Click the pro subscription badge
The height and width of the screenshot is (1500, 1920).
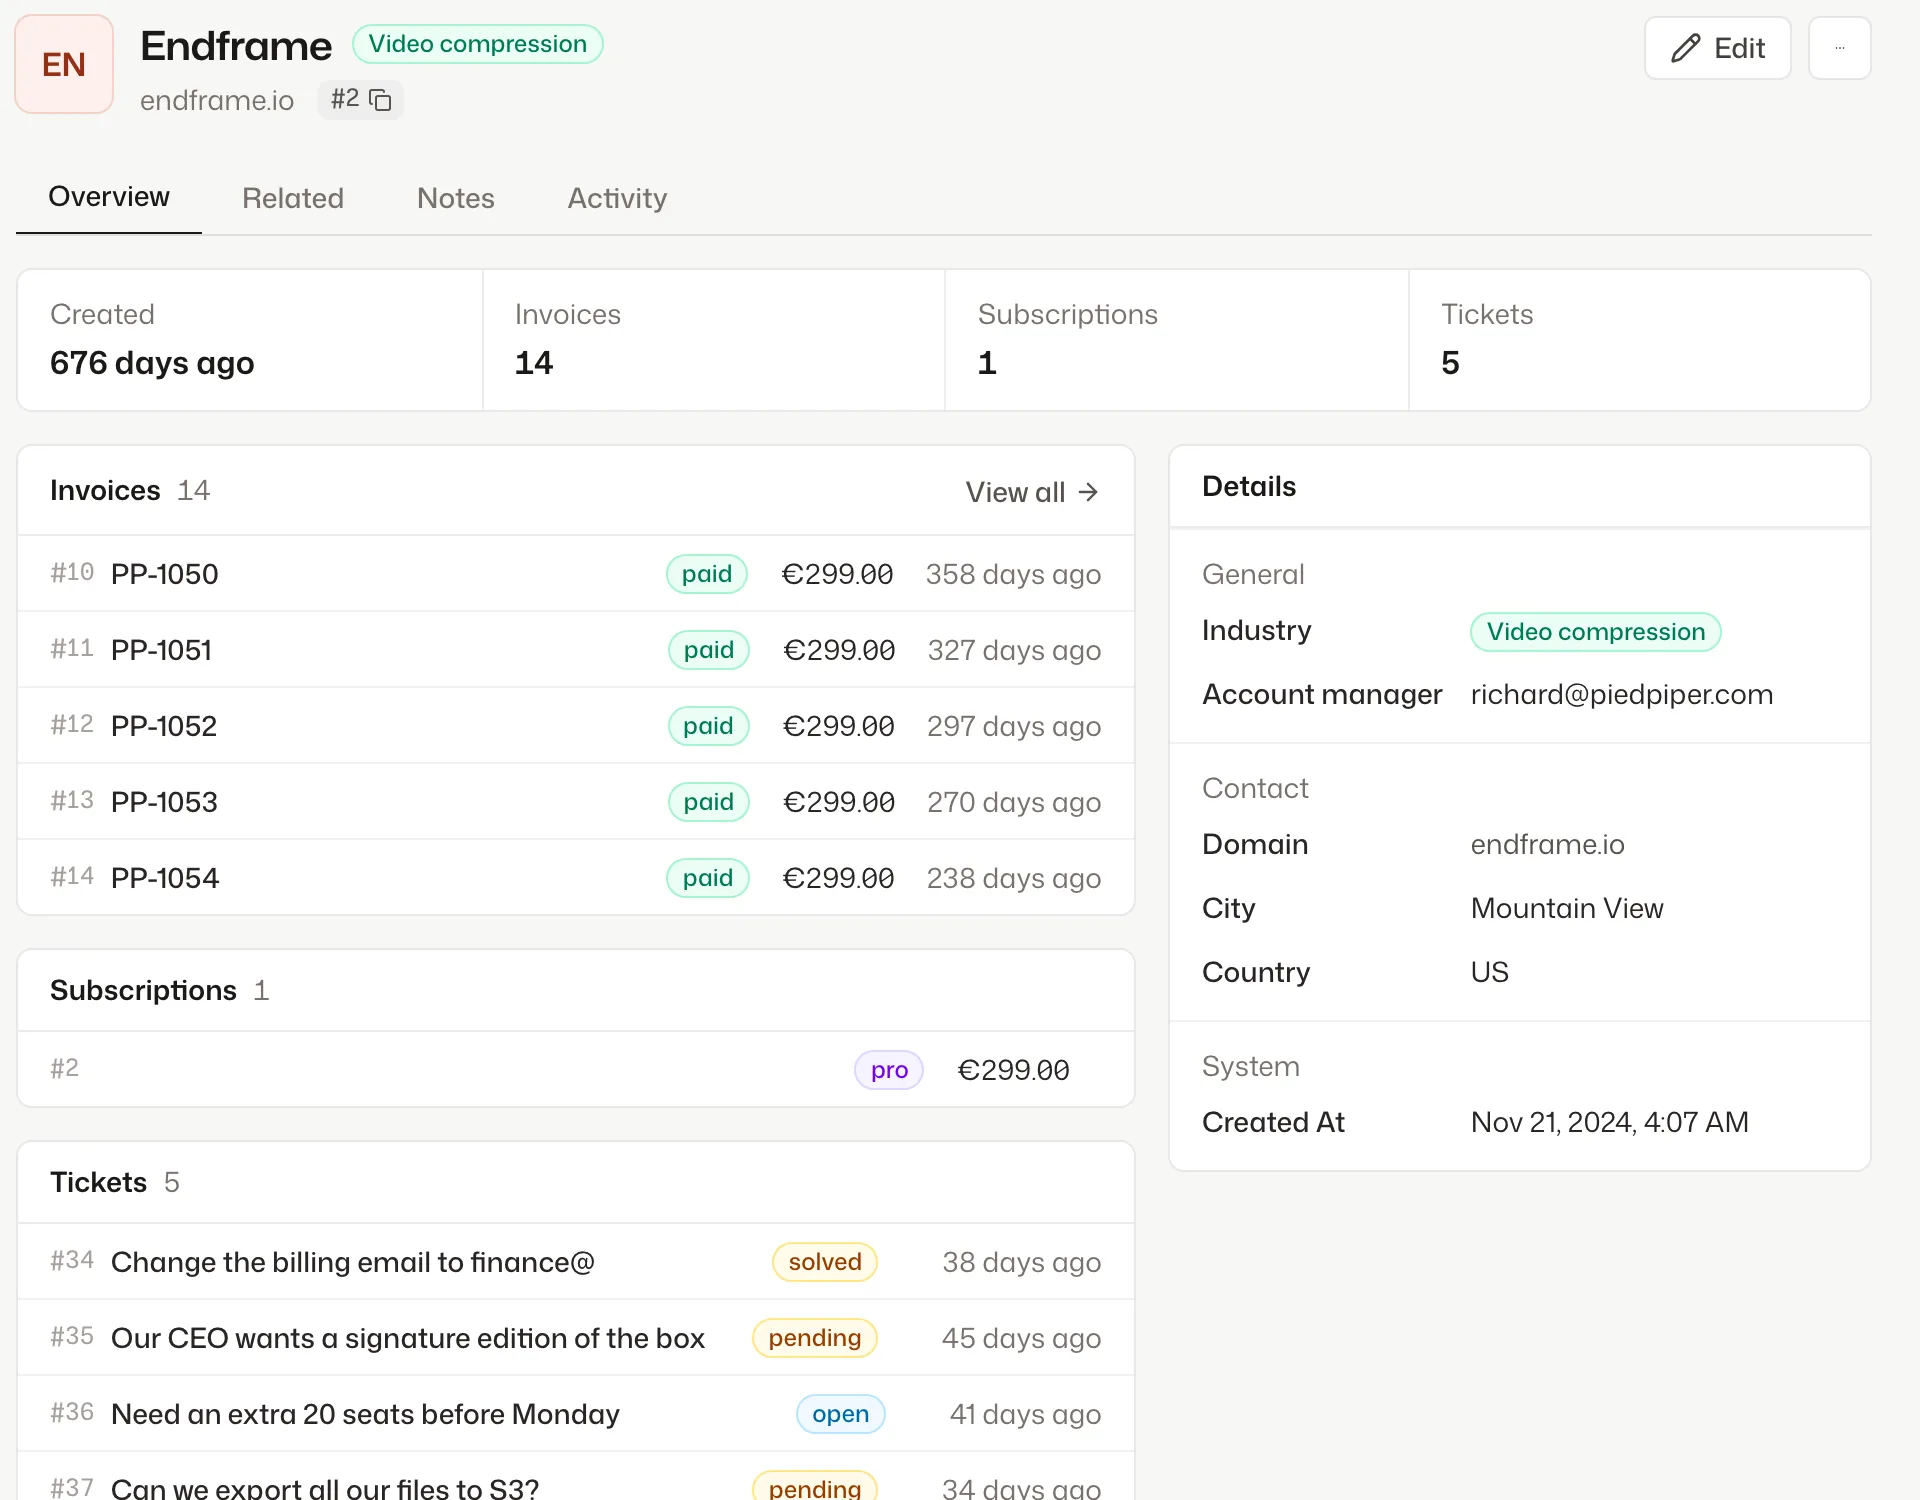point(889,1070)
